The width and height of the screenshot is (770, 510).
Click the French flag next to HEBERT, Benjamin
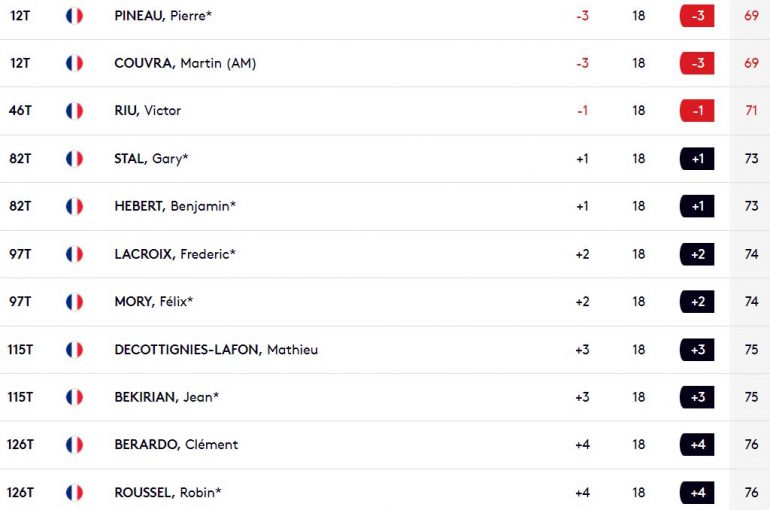pos(74,206)
